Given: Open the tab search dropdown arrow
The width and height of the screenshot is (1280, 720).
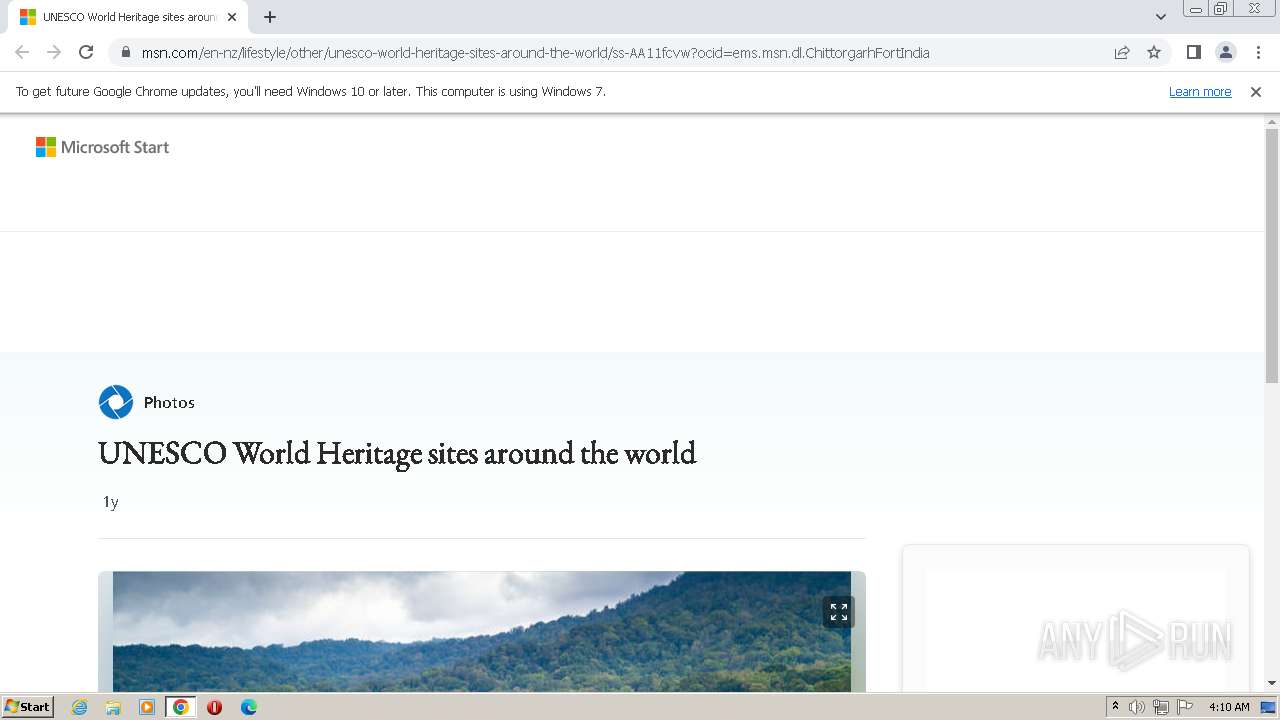Looking at the screenshot, I should coord(1161,17).
